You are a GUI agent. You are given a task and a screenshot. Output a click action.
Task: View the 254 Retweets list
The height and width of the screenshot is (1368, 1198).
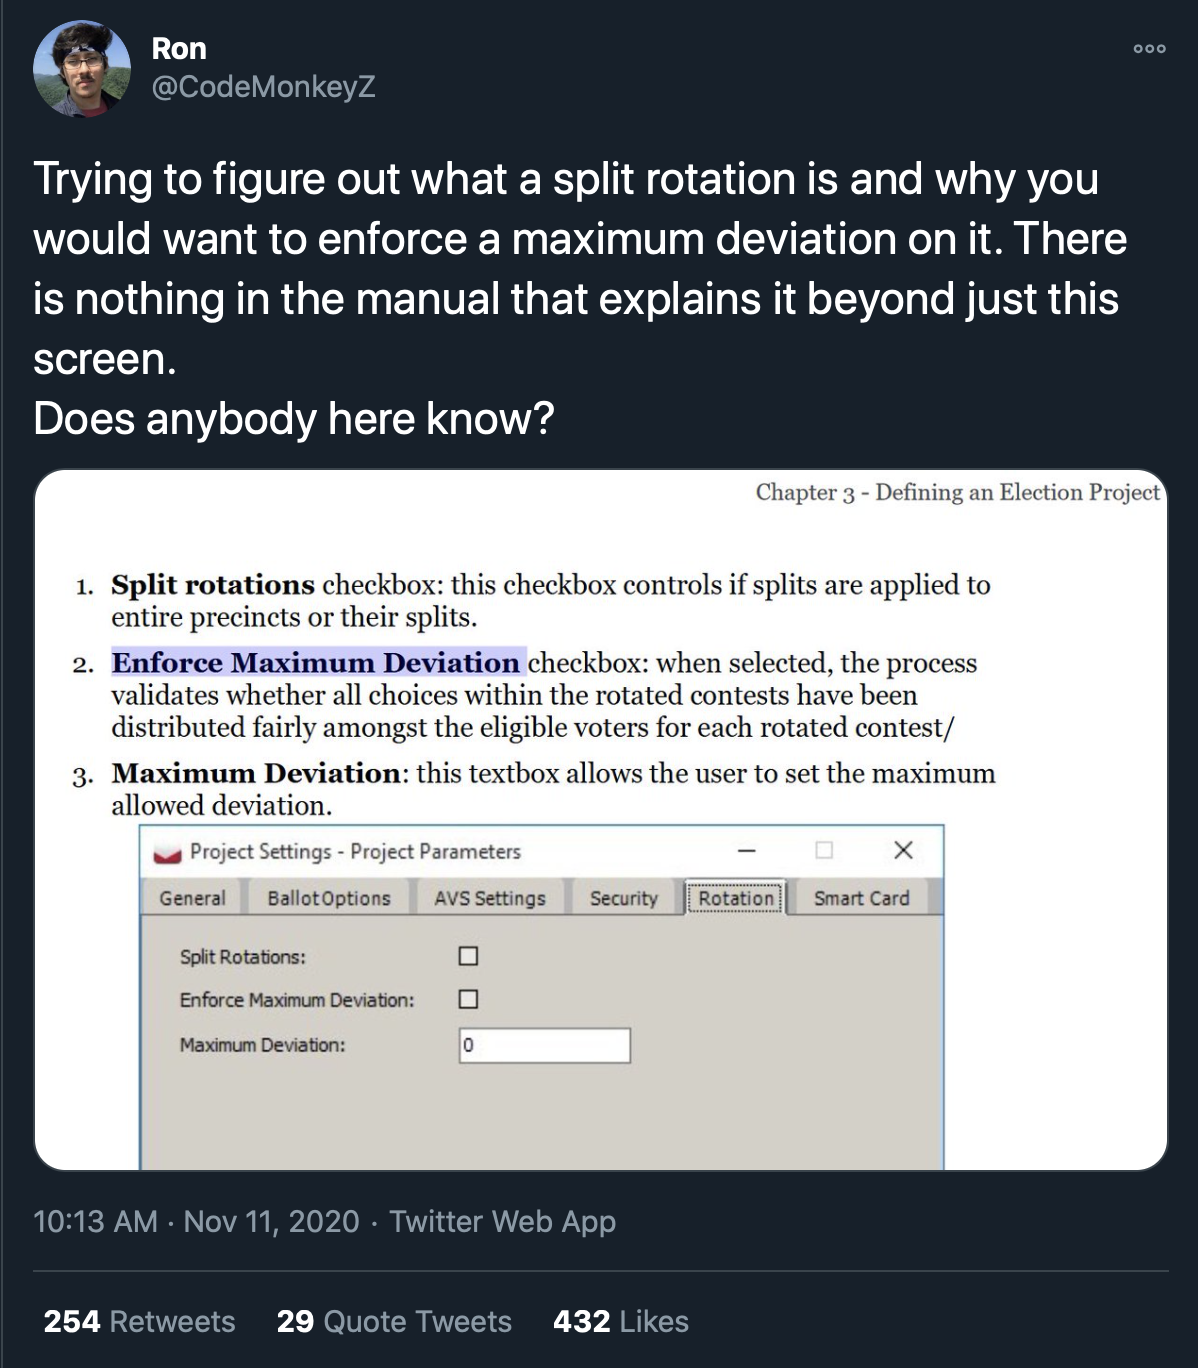[139, 1321]
